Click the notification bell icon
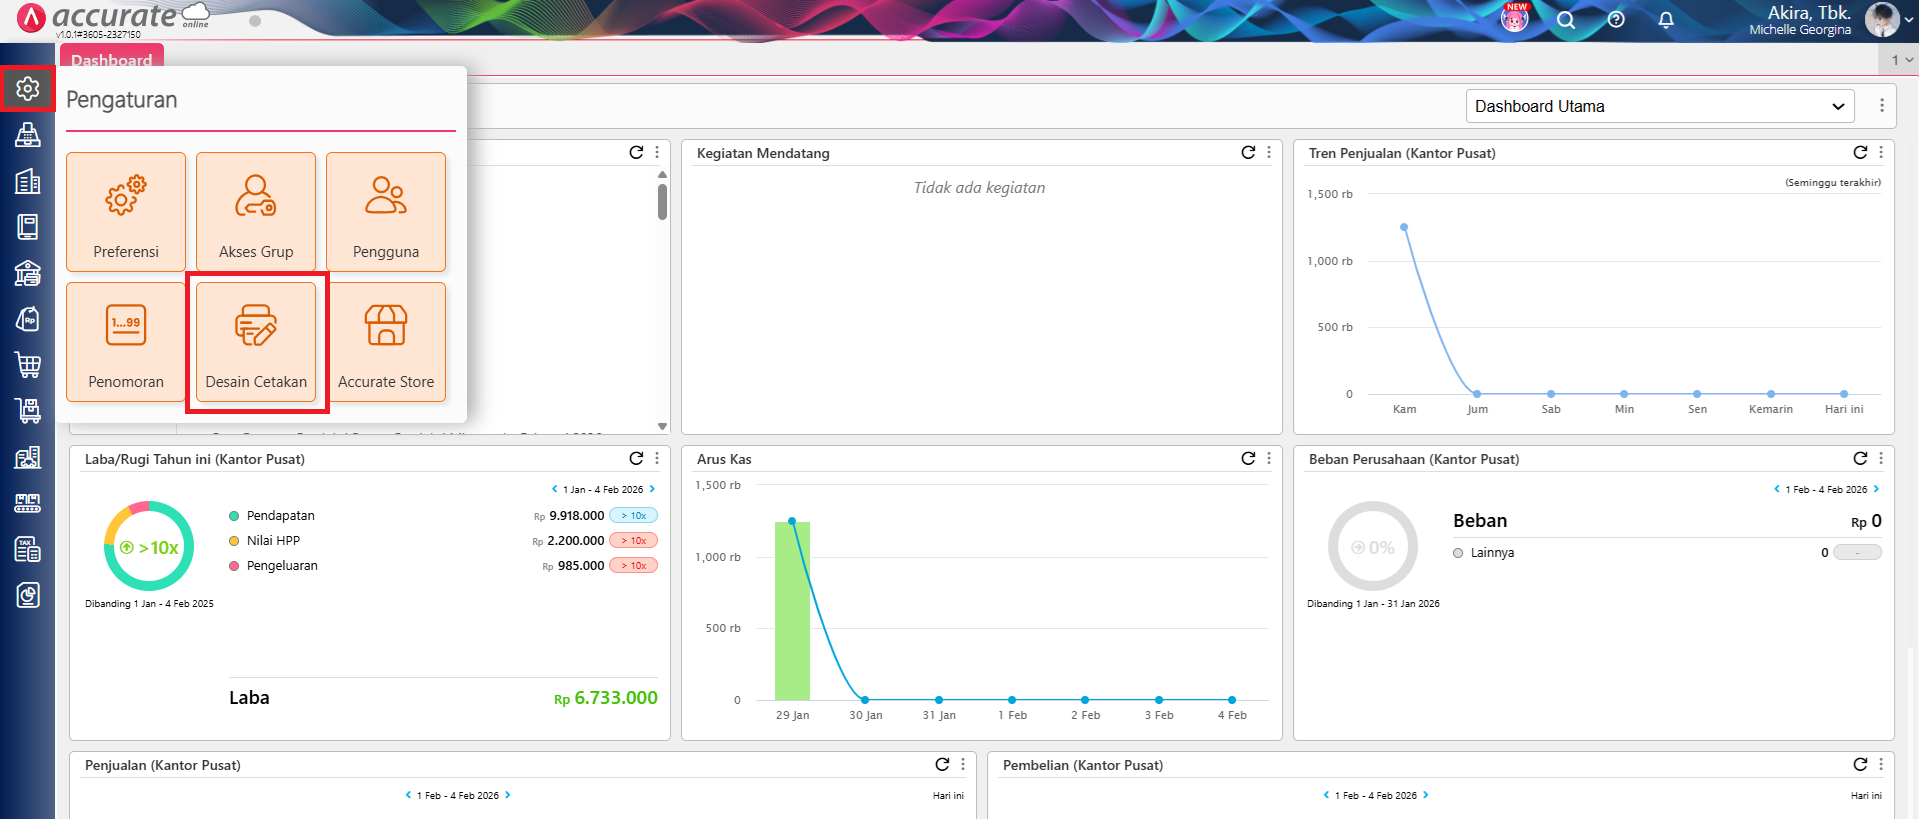This screenshot has height=819, width=1919. pos(1666,20)
